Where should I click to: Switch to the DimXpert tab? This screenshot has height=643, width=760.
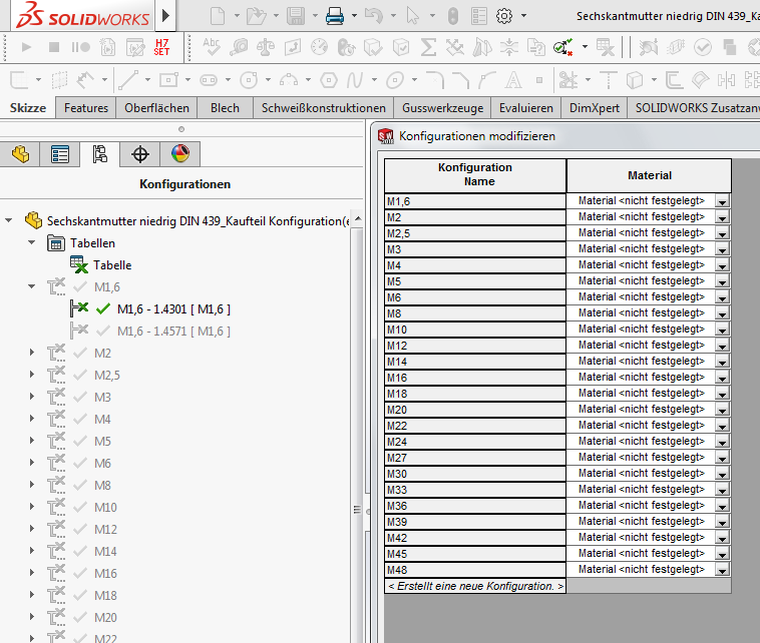pos(594,108)
